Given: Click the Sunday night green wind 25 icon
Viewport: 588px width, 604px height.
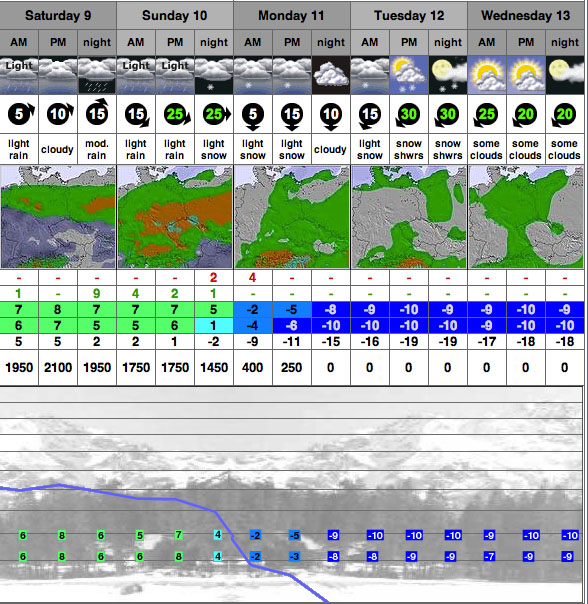Looking at the screenshot, I should coord(216,114).
